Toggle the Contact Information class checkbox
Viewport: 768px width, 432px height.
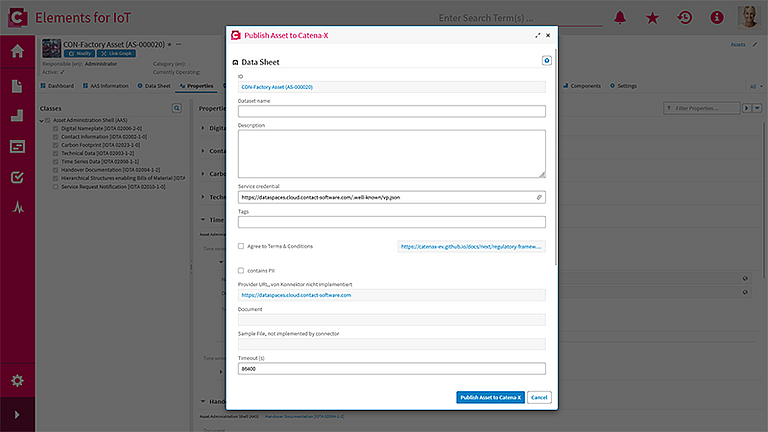(x=55, y=137)
